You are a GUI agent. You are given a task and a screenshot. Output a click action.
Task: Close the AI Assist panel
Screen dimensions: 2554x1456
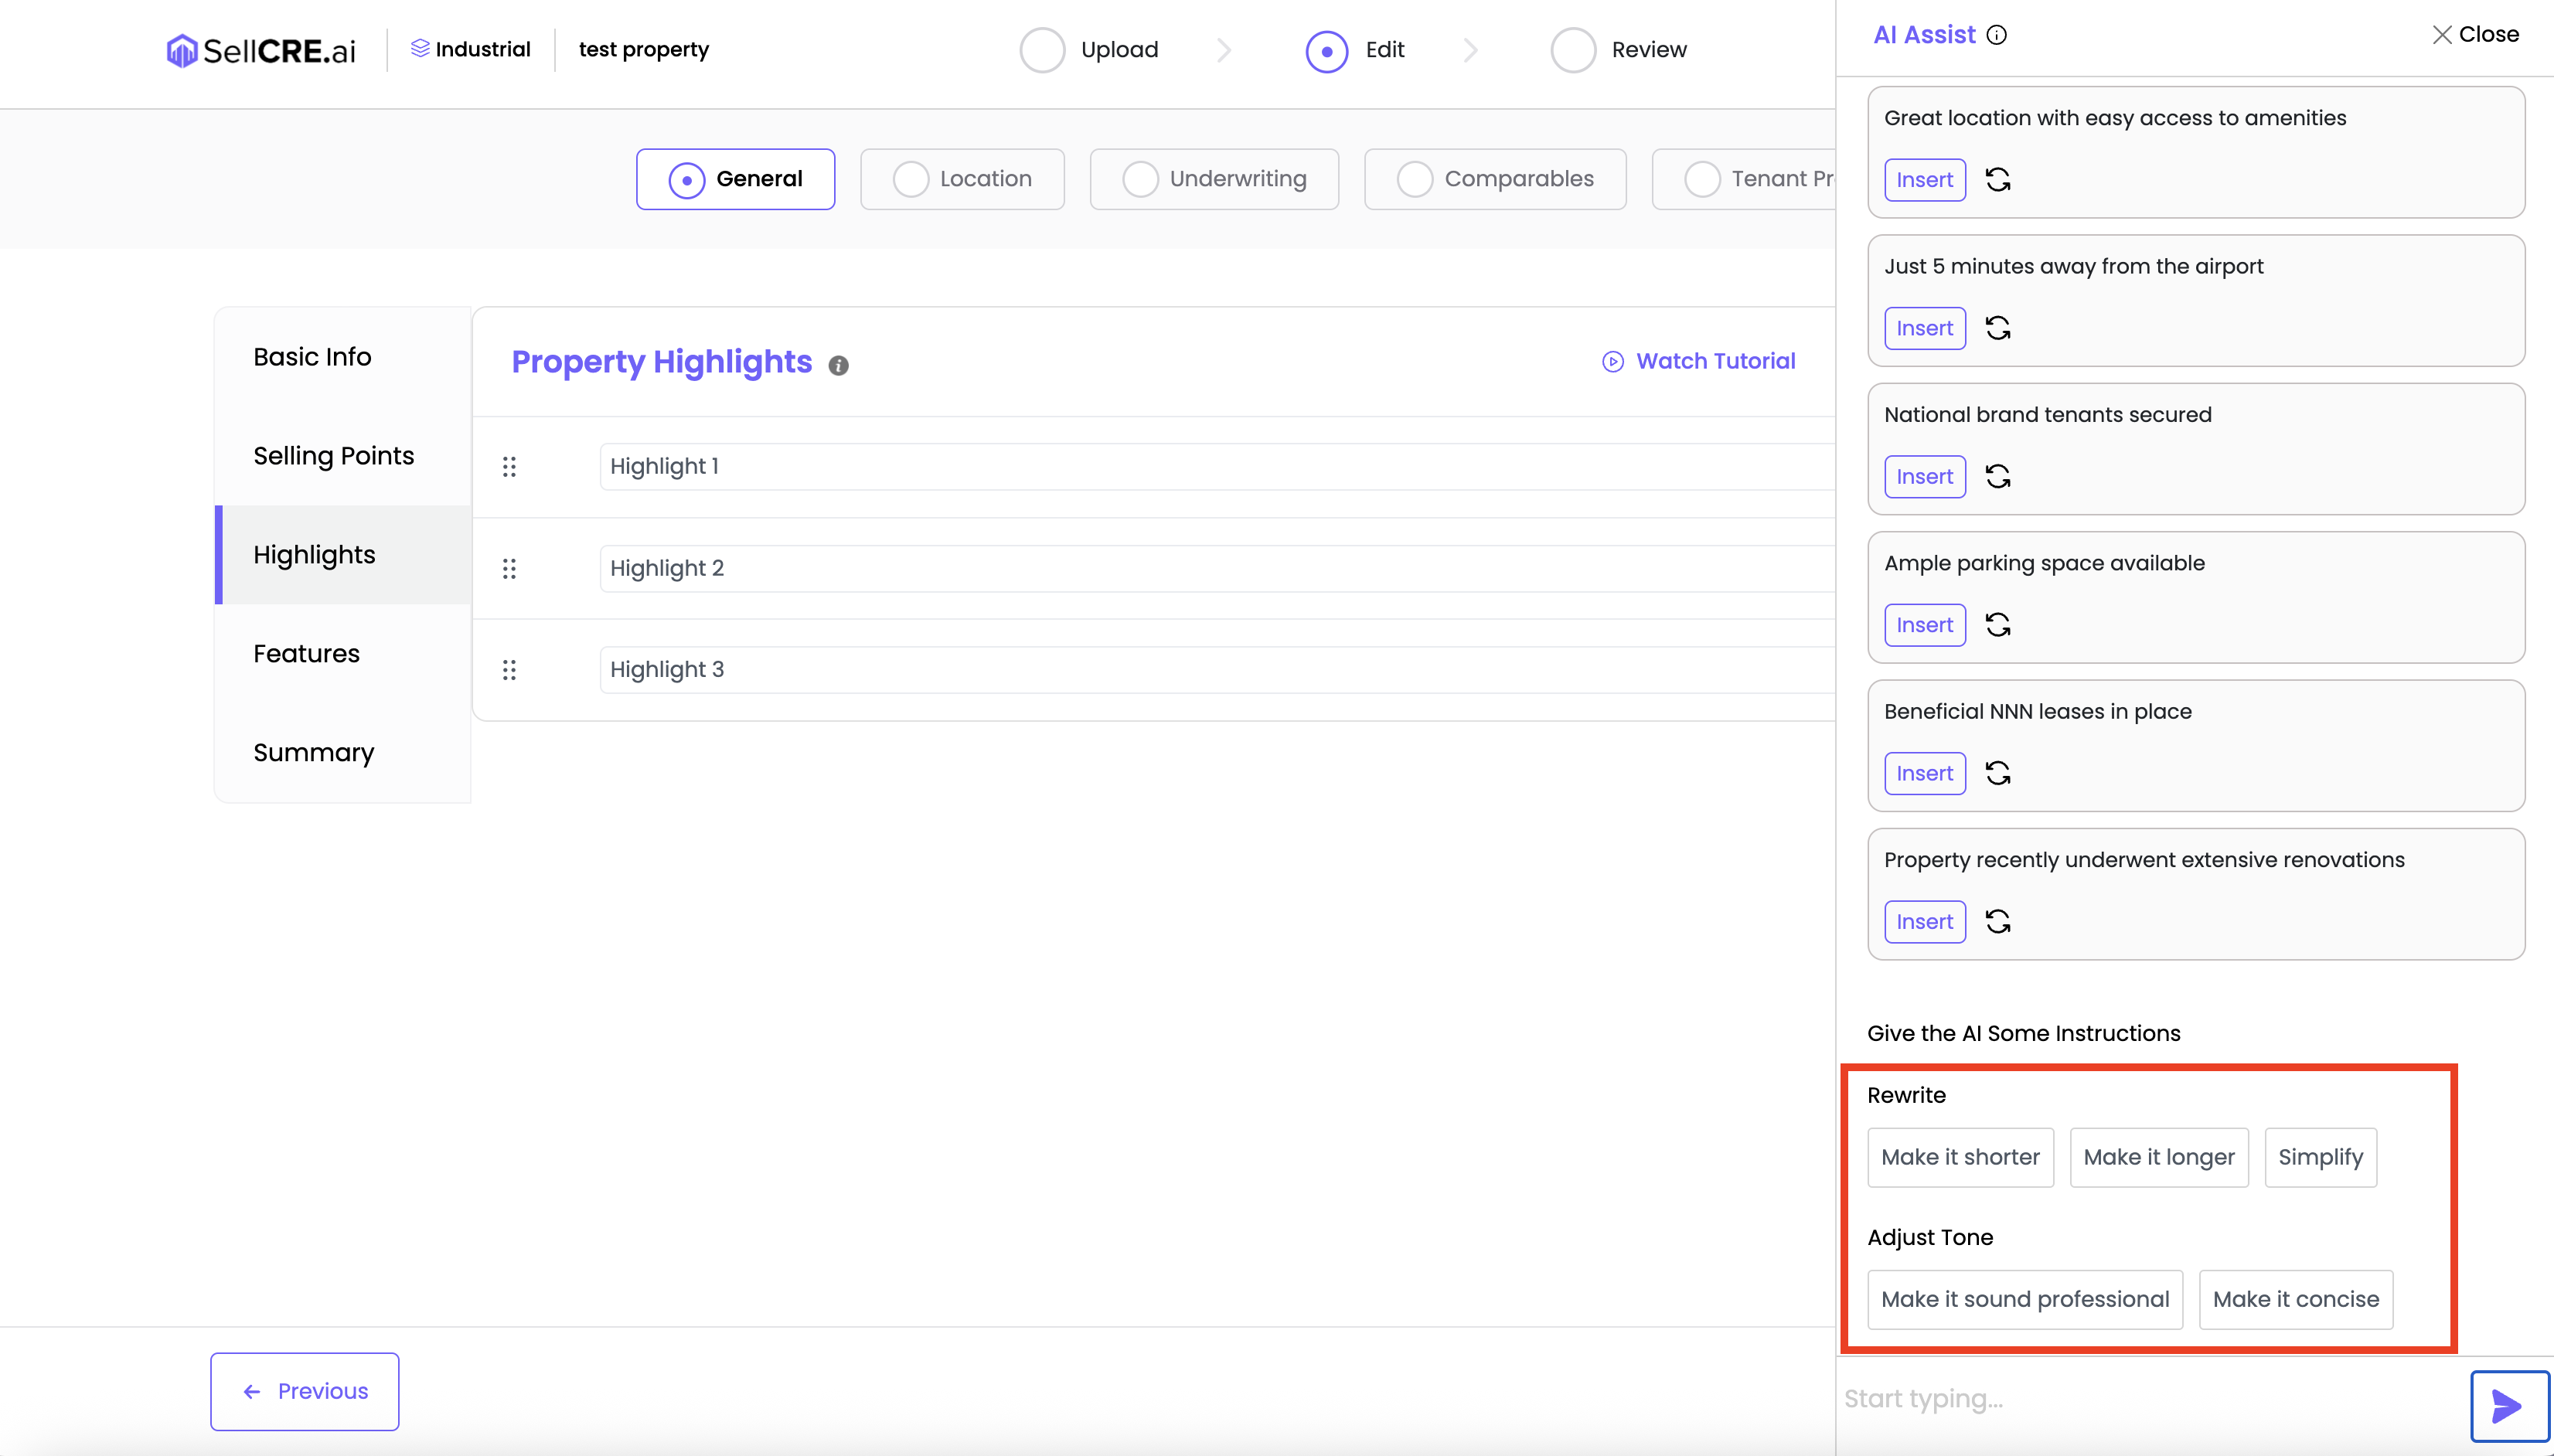click(x=2474, y=35)
